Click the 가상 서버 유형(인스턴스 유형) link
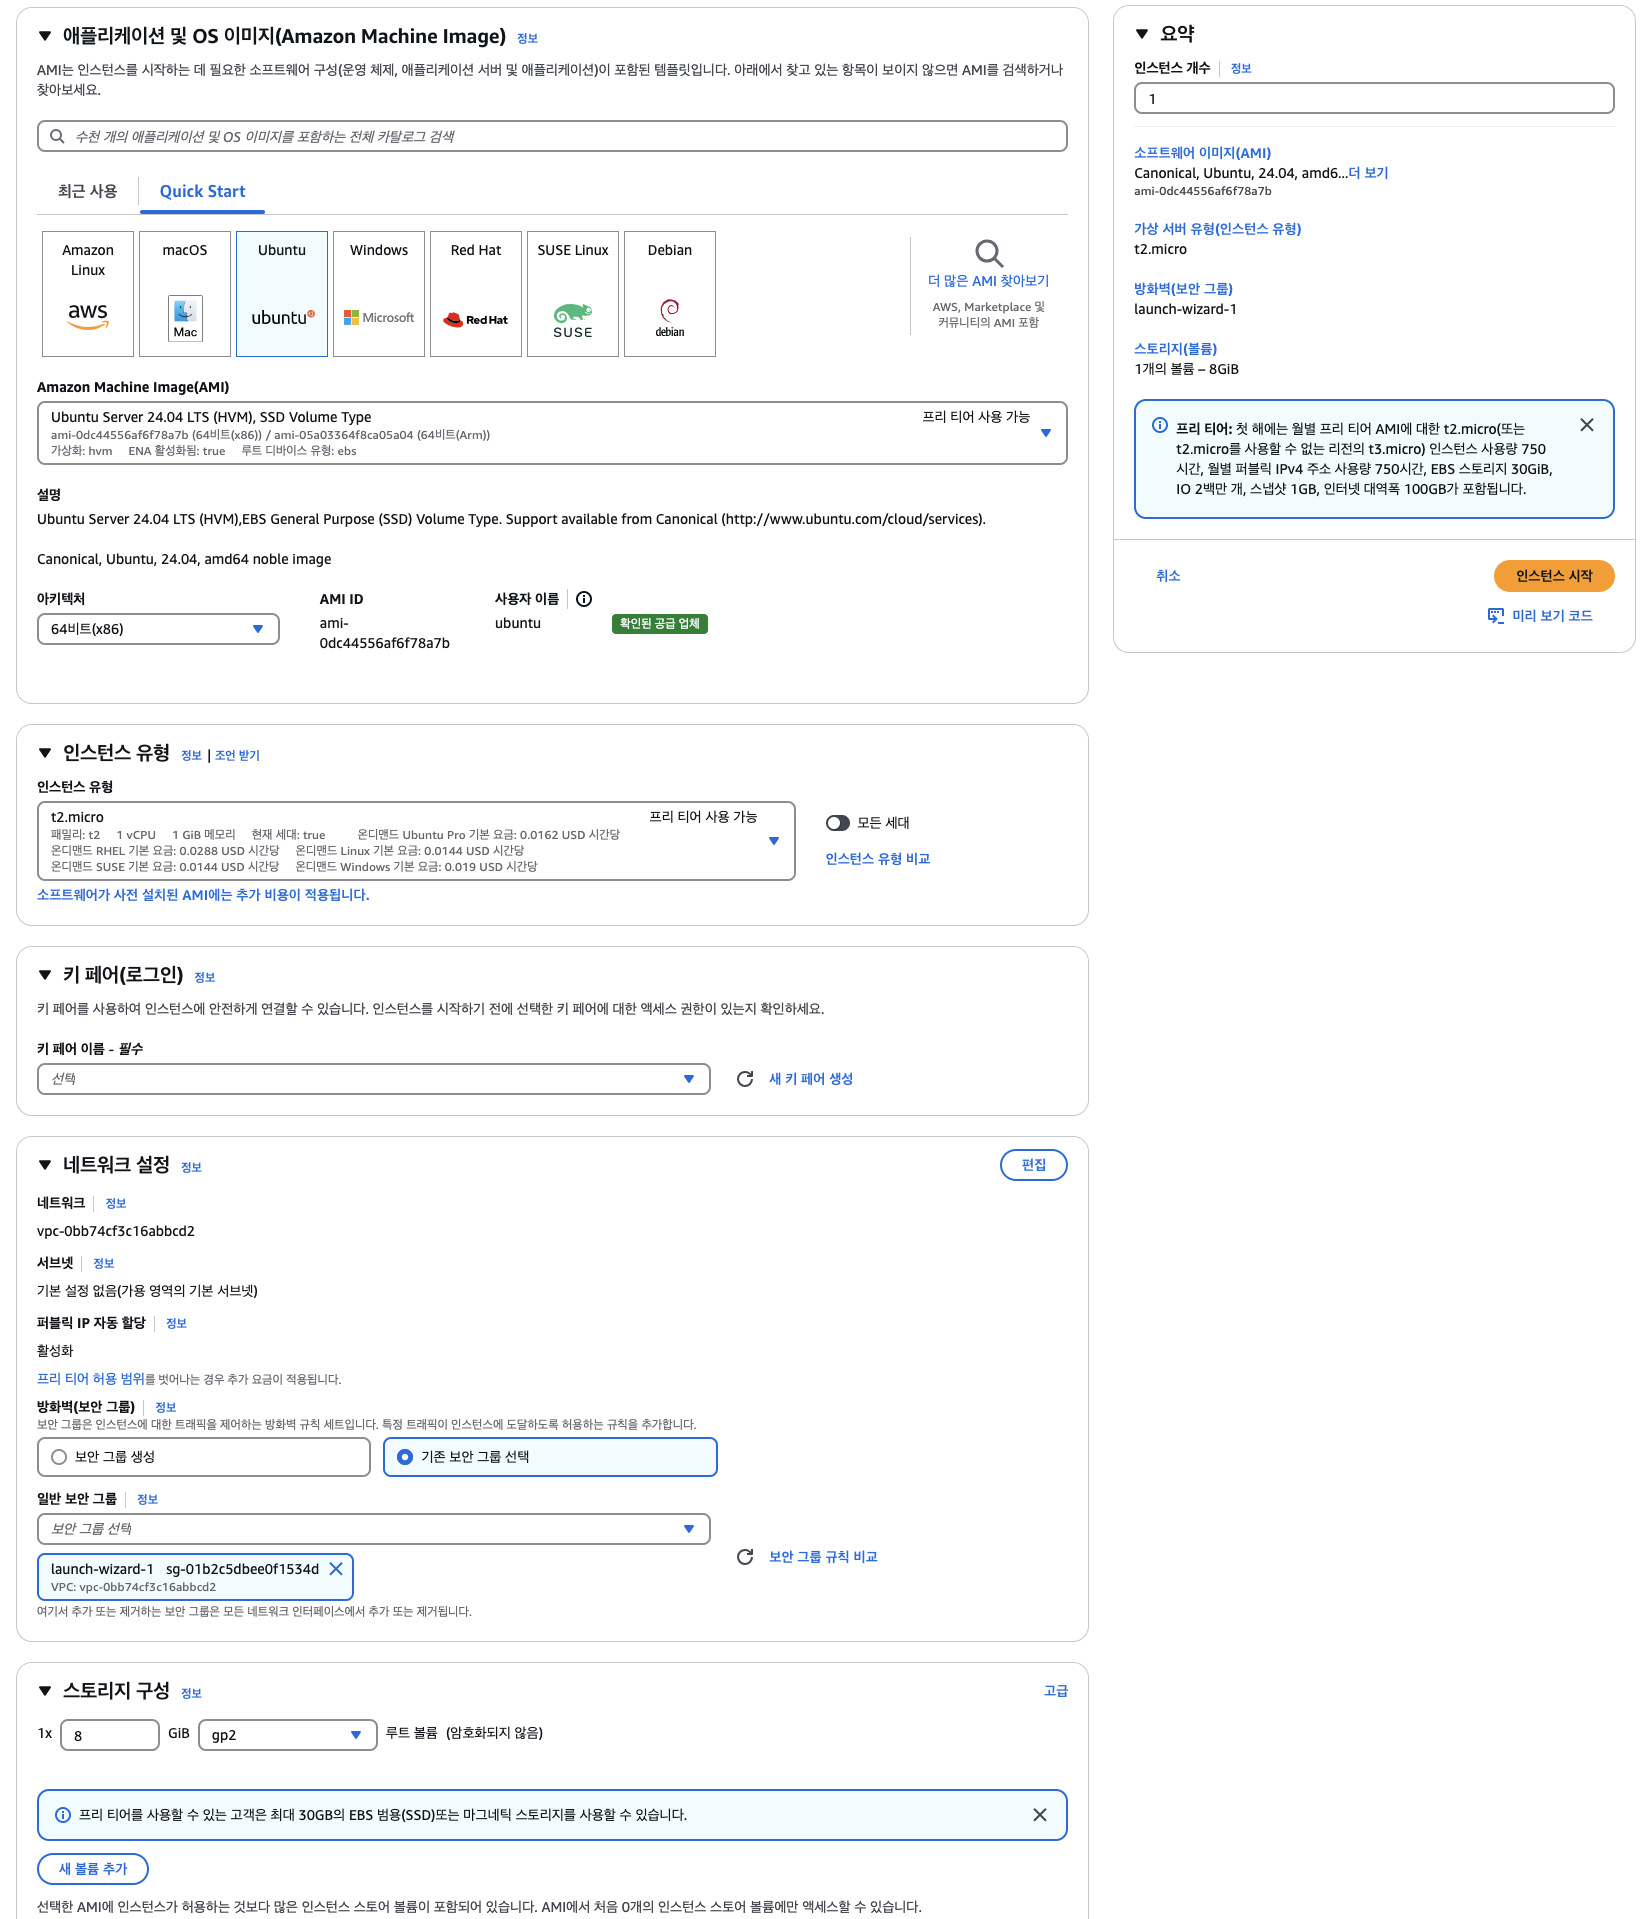Screen dimensions: 1650x1919 pyautogui.click(x=1217, y=229)
